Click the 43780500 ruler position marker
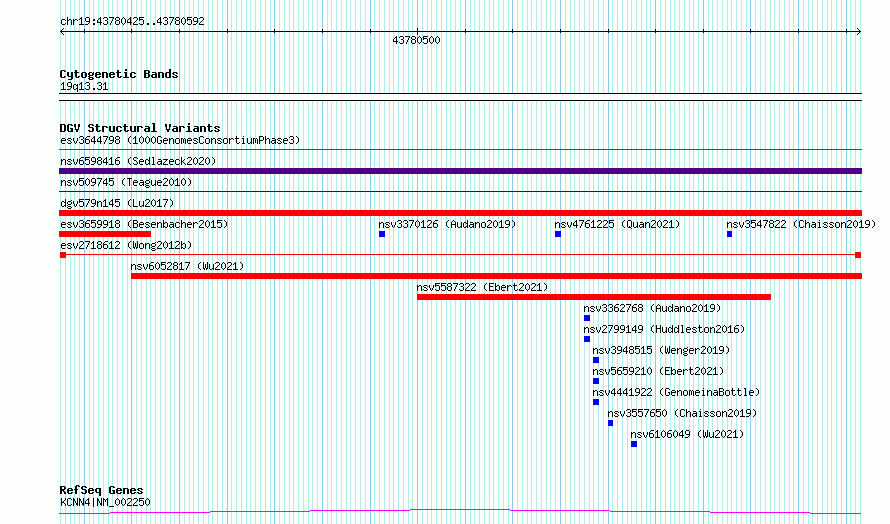Screen dimensions: 890x524 (416, 40)
